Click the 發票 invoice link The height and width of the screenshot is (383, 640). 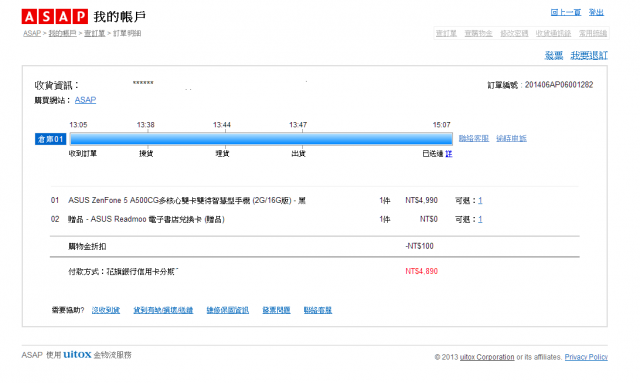click(x=554, y=56)
